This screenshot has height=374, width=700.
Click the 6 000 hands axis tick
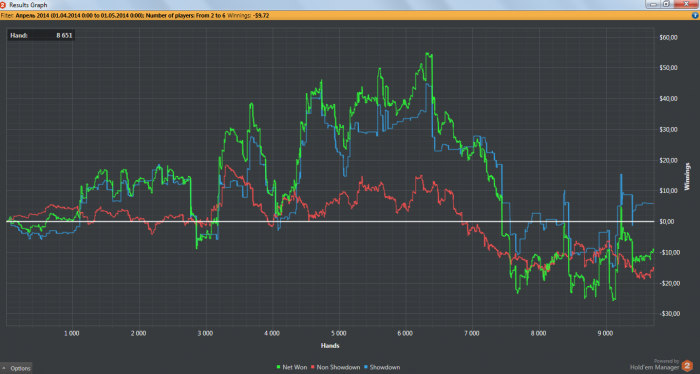coord(405,333)
